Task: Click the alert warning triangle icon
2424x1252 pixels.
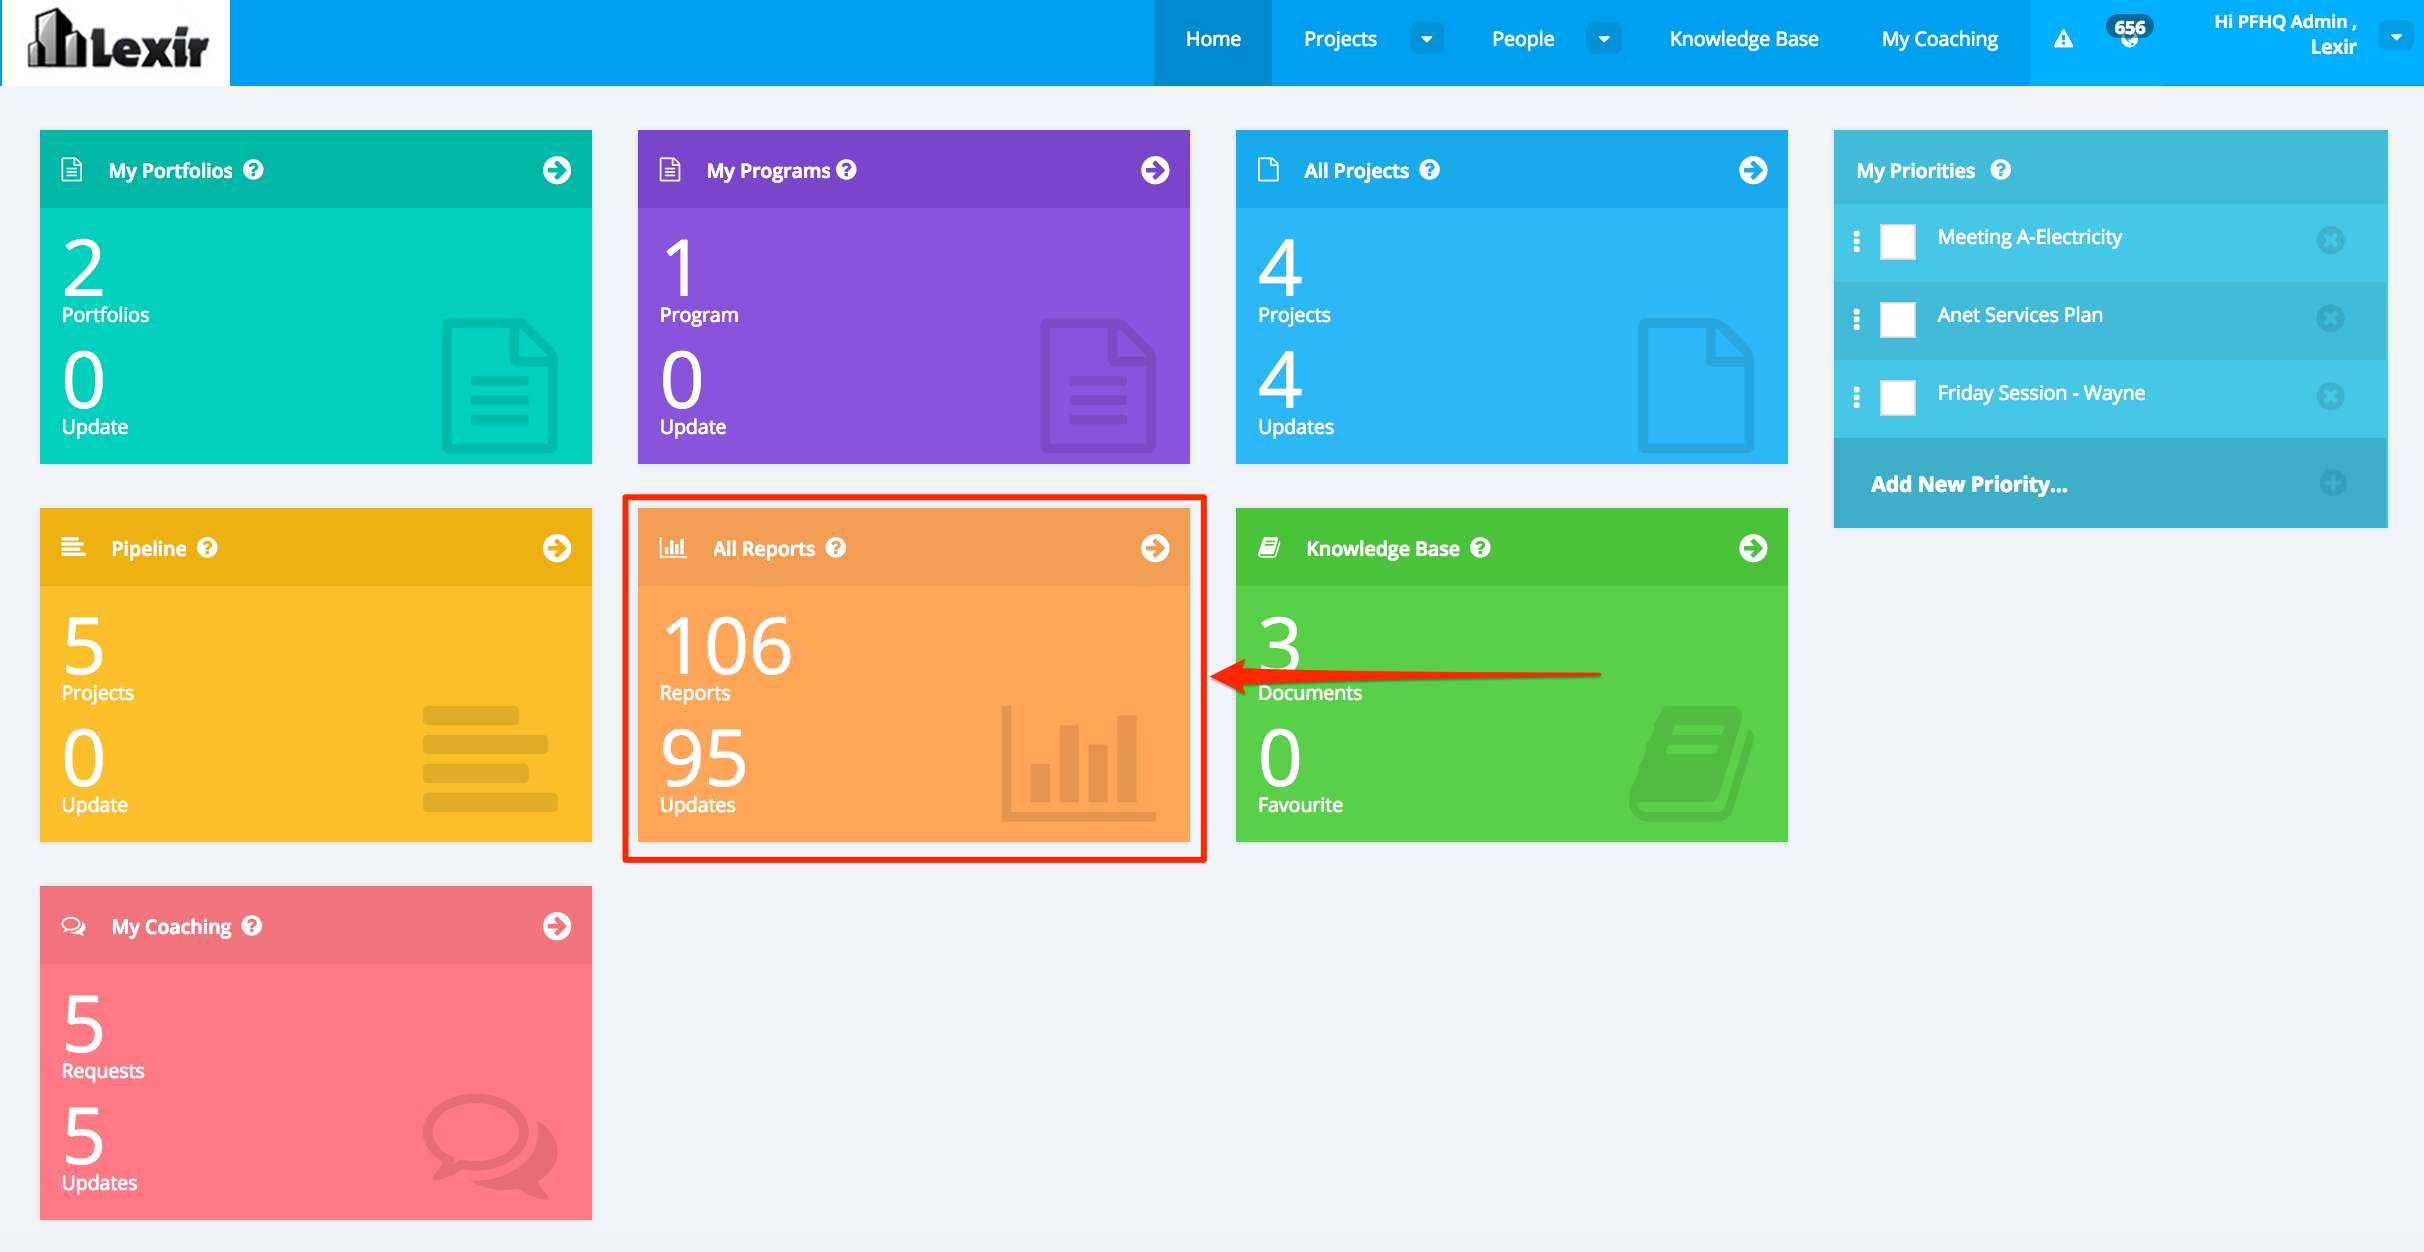Action: pos(2063,39)
